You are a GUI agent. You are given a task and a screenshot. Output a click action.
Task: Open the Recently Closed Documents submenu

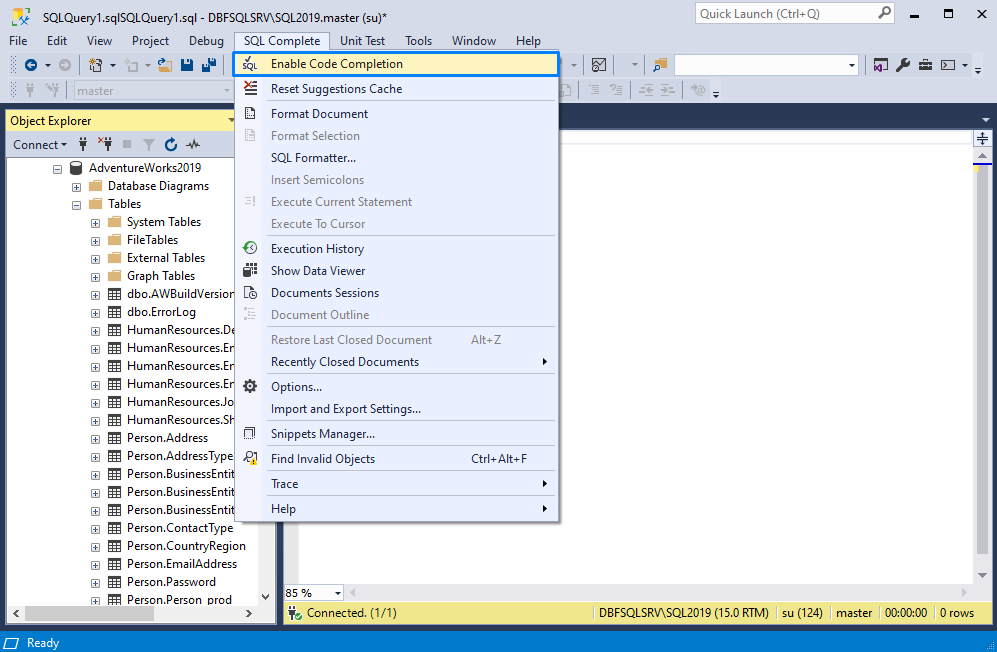[396, 361]
